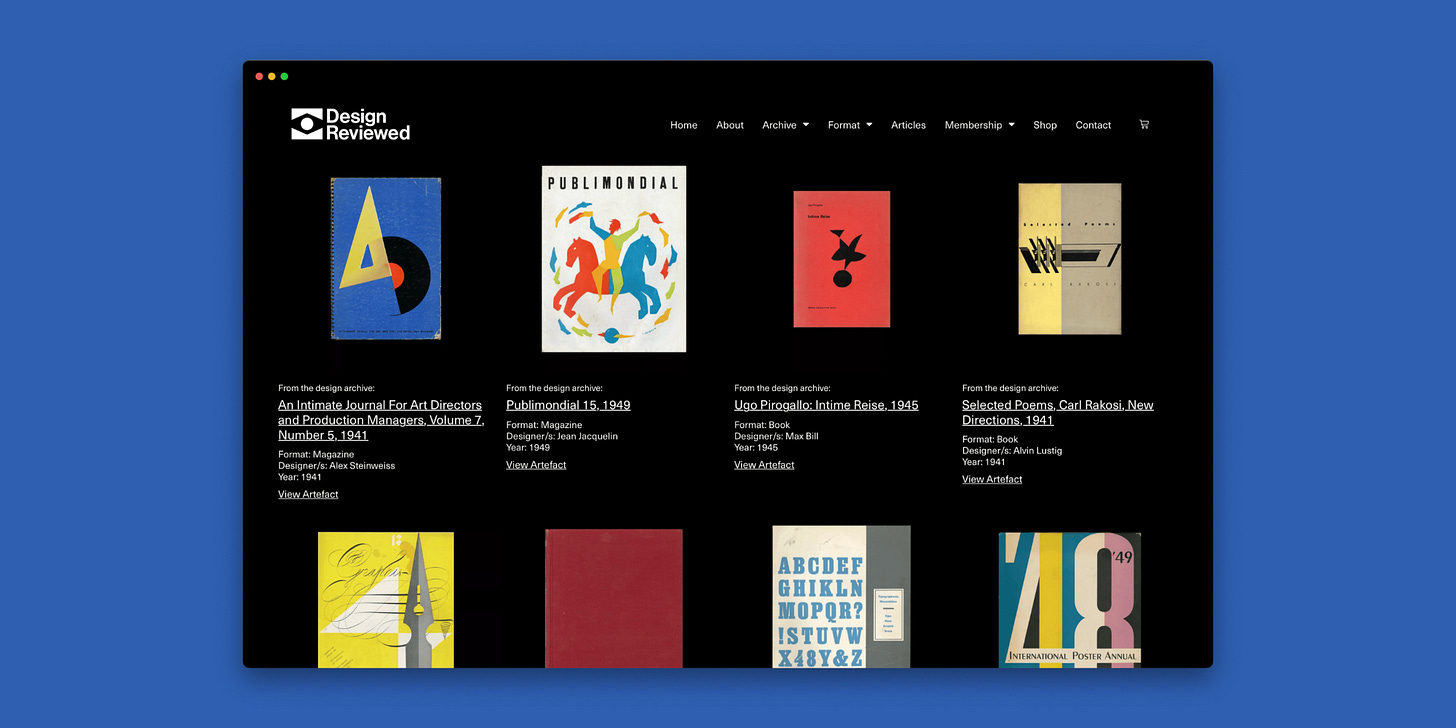Expand the Format dropdown menu
This screenshot has width=1456, height=728.
point(850,125)
